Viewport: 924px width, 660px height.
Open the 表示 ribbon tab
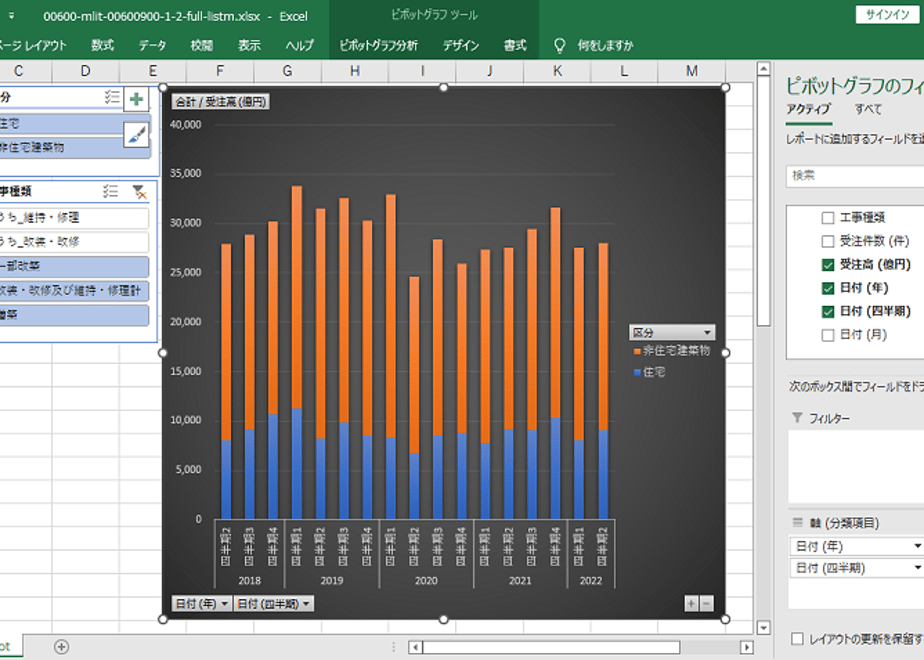[249, 45]
